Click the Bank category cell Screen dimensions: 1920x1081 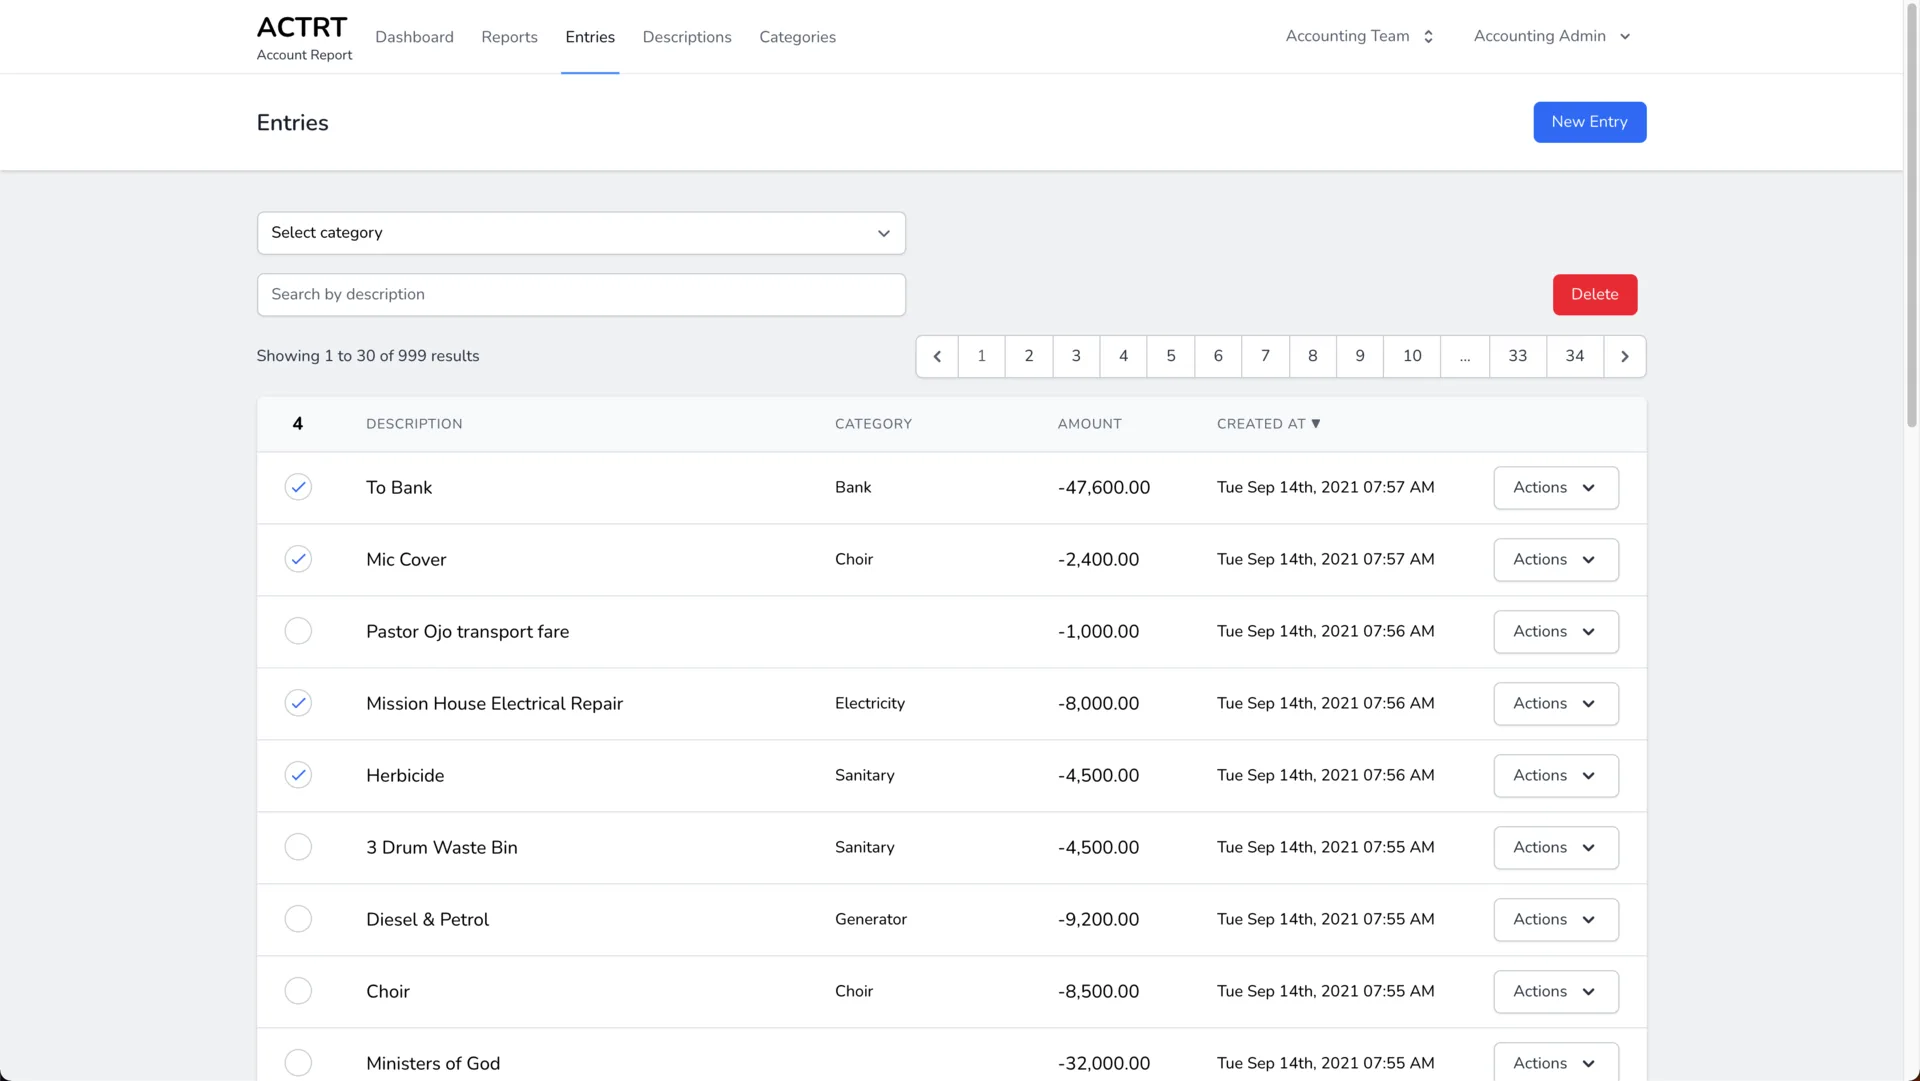coord(853,487)
